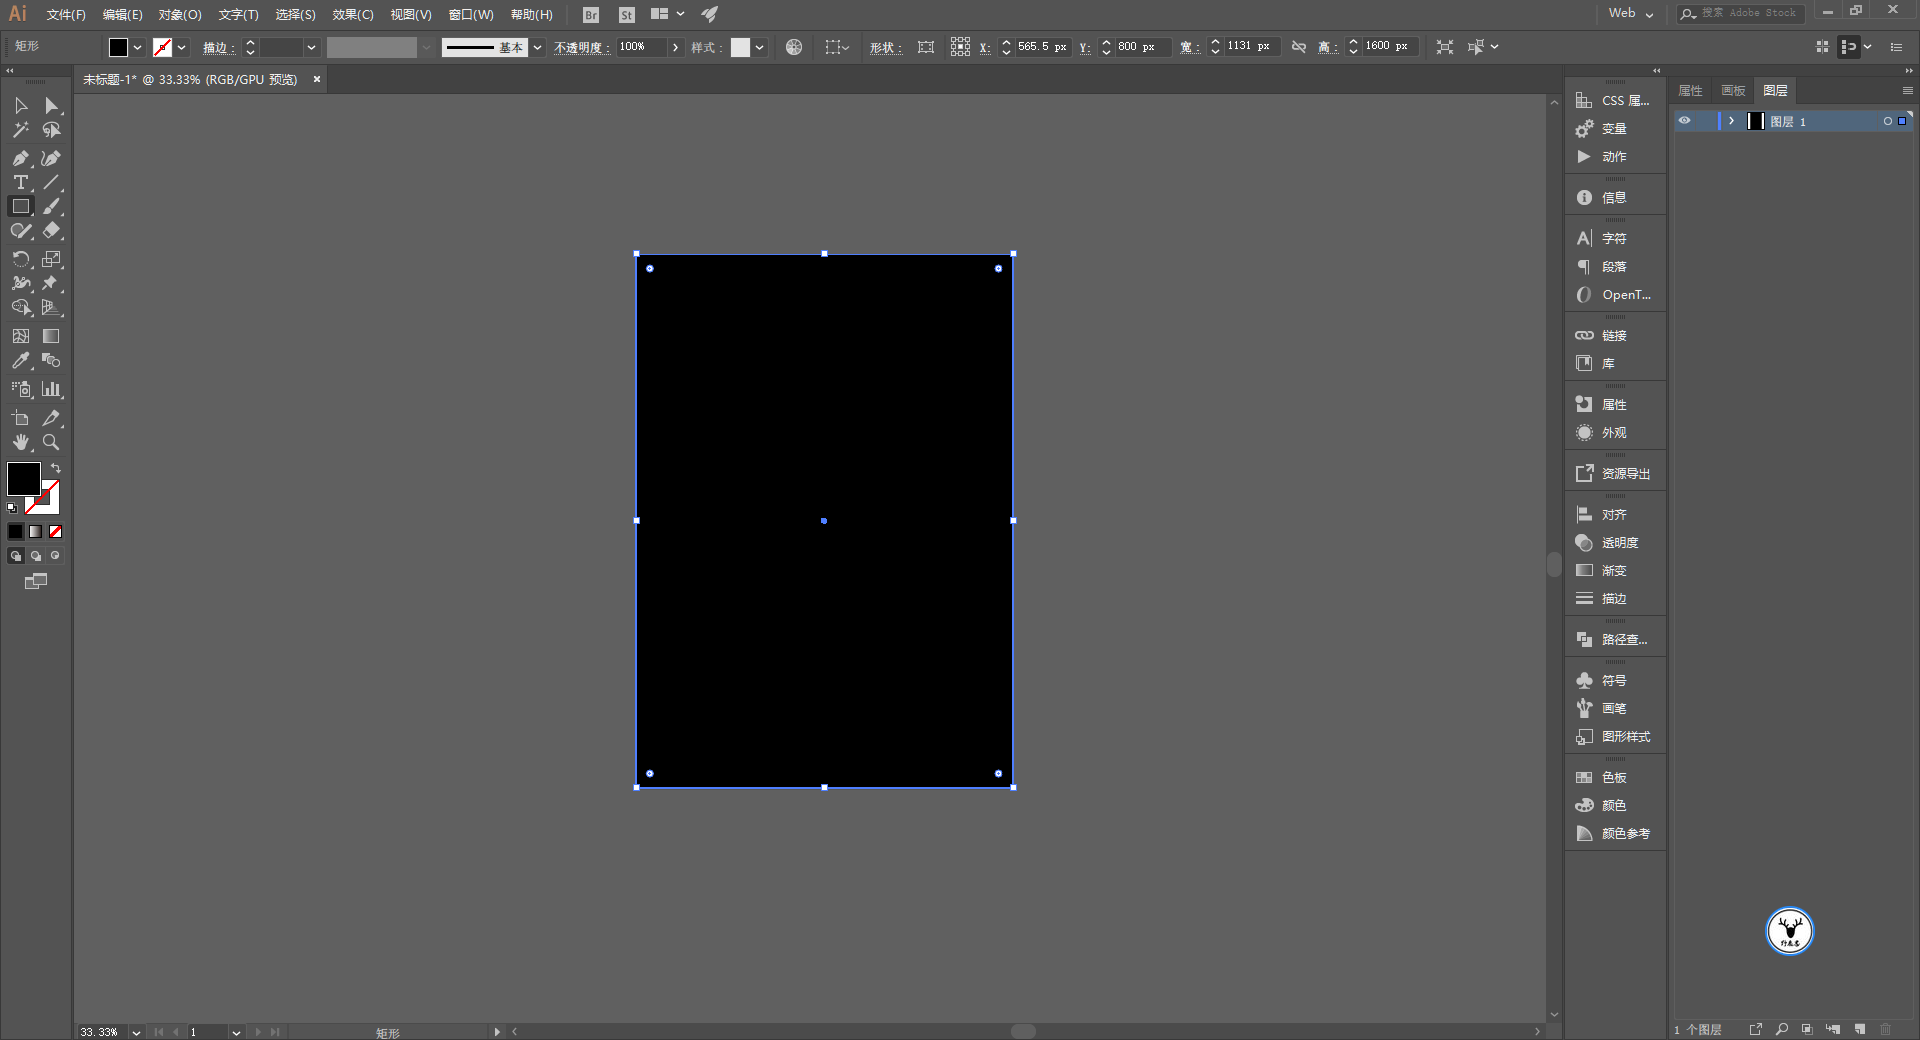Select the Magic Wand tool

[21, 130]
